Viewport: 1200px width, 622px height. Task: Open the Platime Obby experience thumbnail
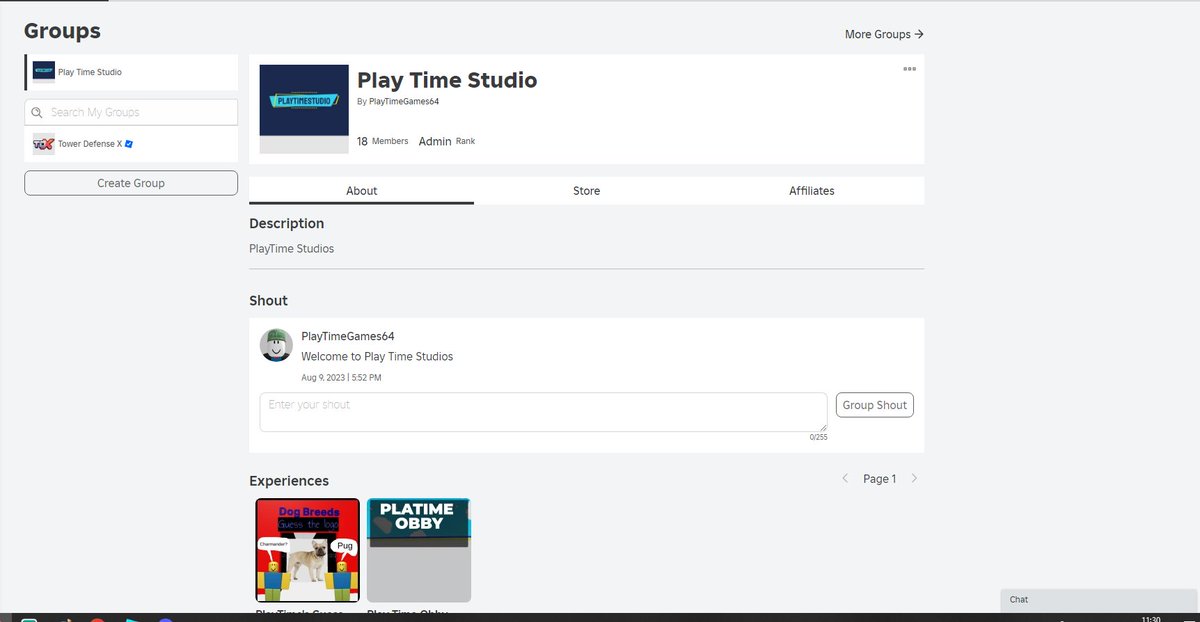(419, 550)
